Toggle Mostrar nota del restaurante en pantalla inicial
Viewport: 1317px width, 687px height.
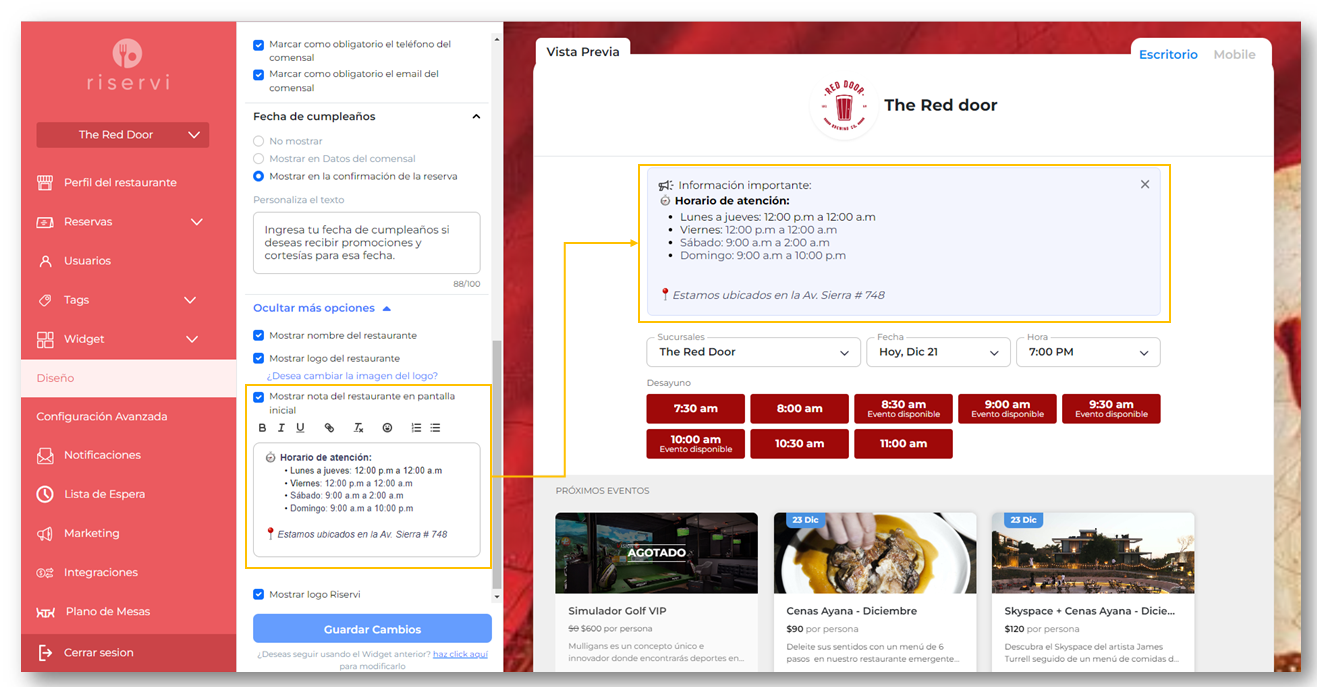pos(259,397)
